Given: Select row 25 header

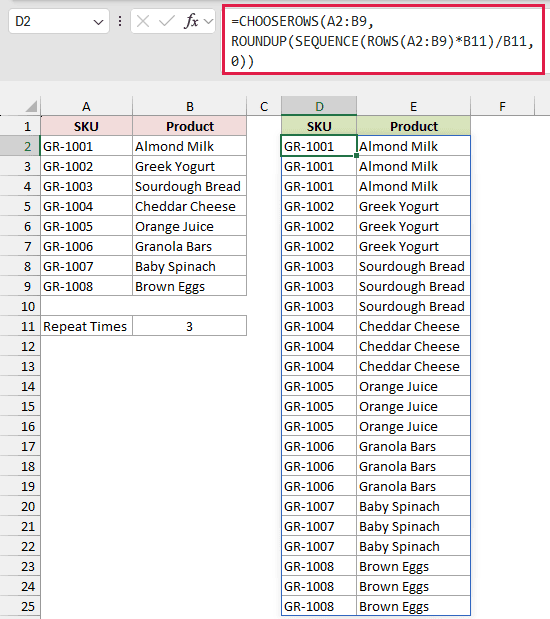Looking at the screenshot, I should click(20, 606).
